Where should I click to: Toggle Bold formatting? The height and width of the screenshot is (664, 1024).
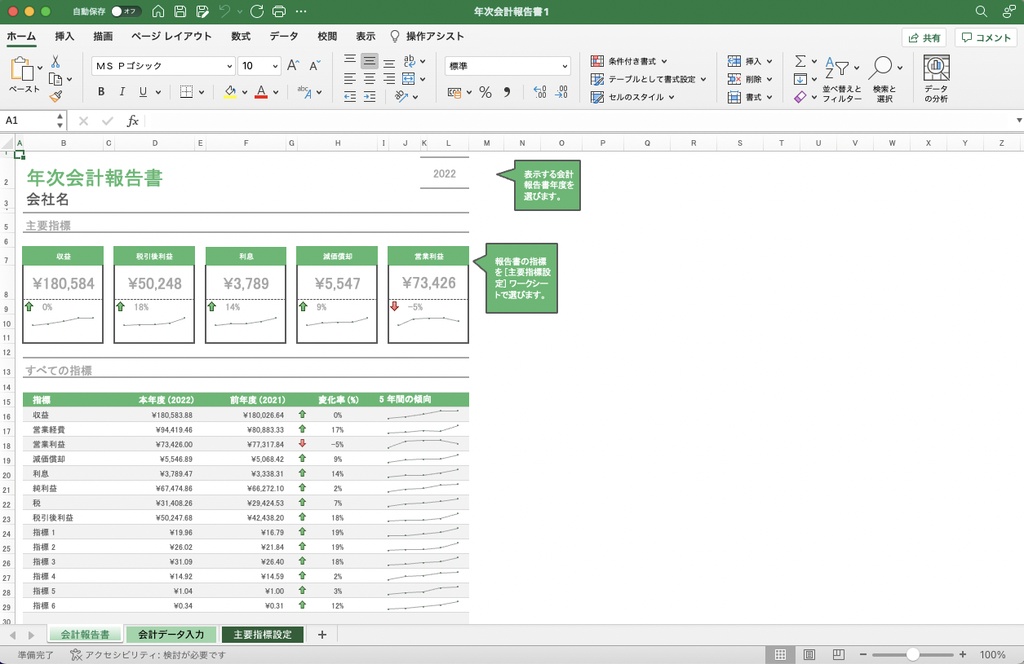[x=101, y=92]
